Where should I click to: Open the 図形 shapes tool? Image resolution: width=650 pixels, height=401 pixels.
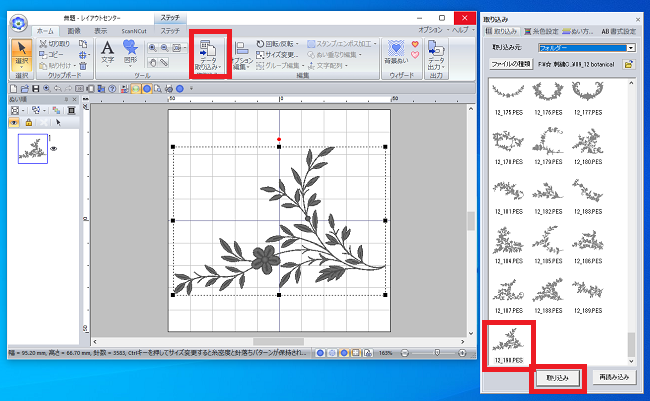coord(130,55)
